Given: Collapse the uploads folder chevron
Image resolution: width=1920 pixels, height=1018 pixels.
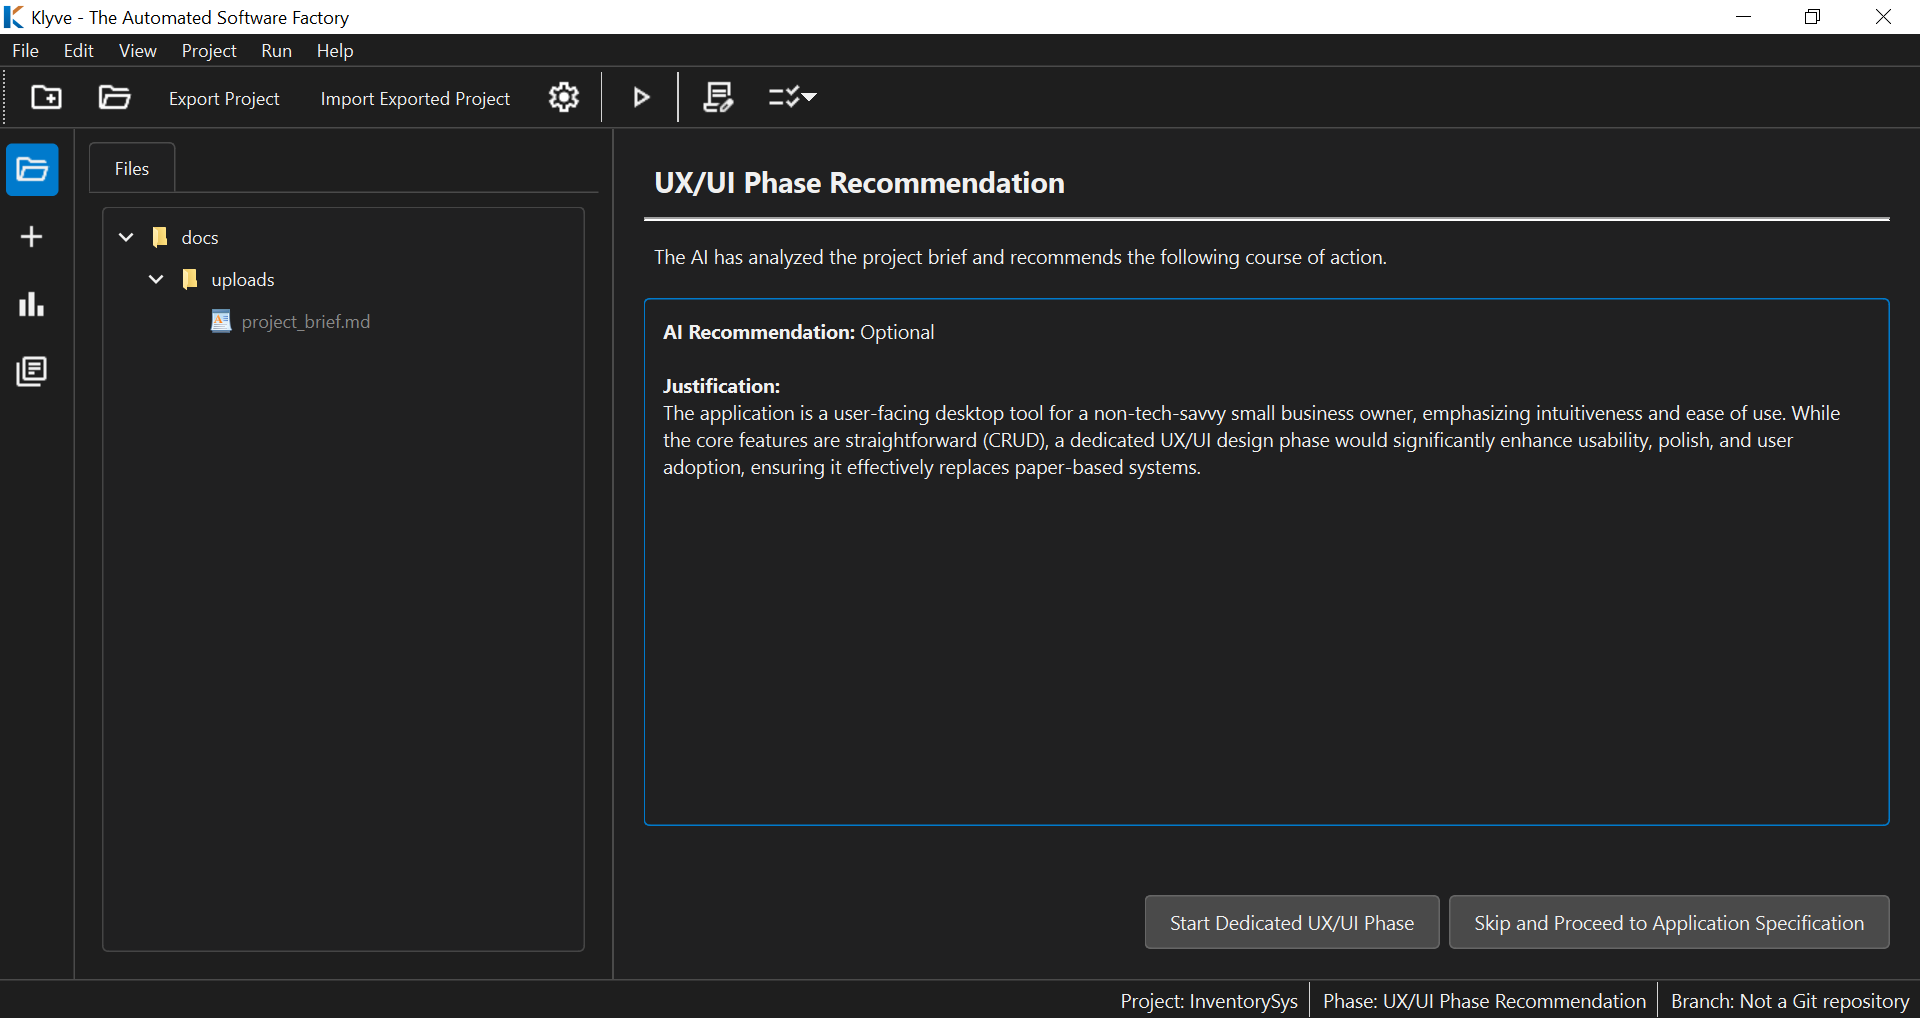Looking at the screenshot, I should click(156, 279).
